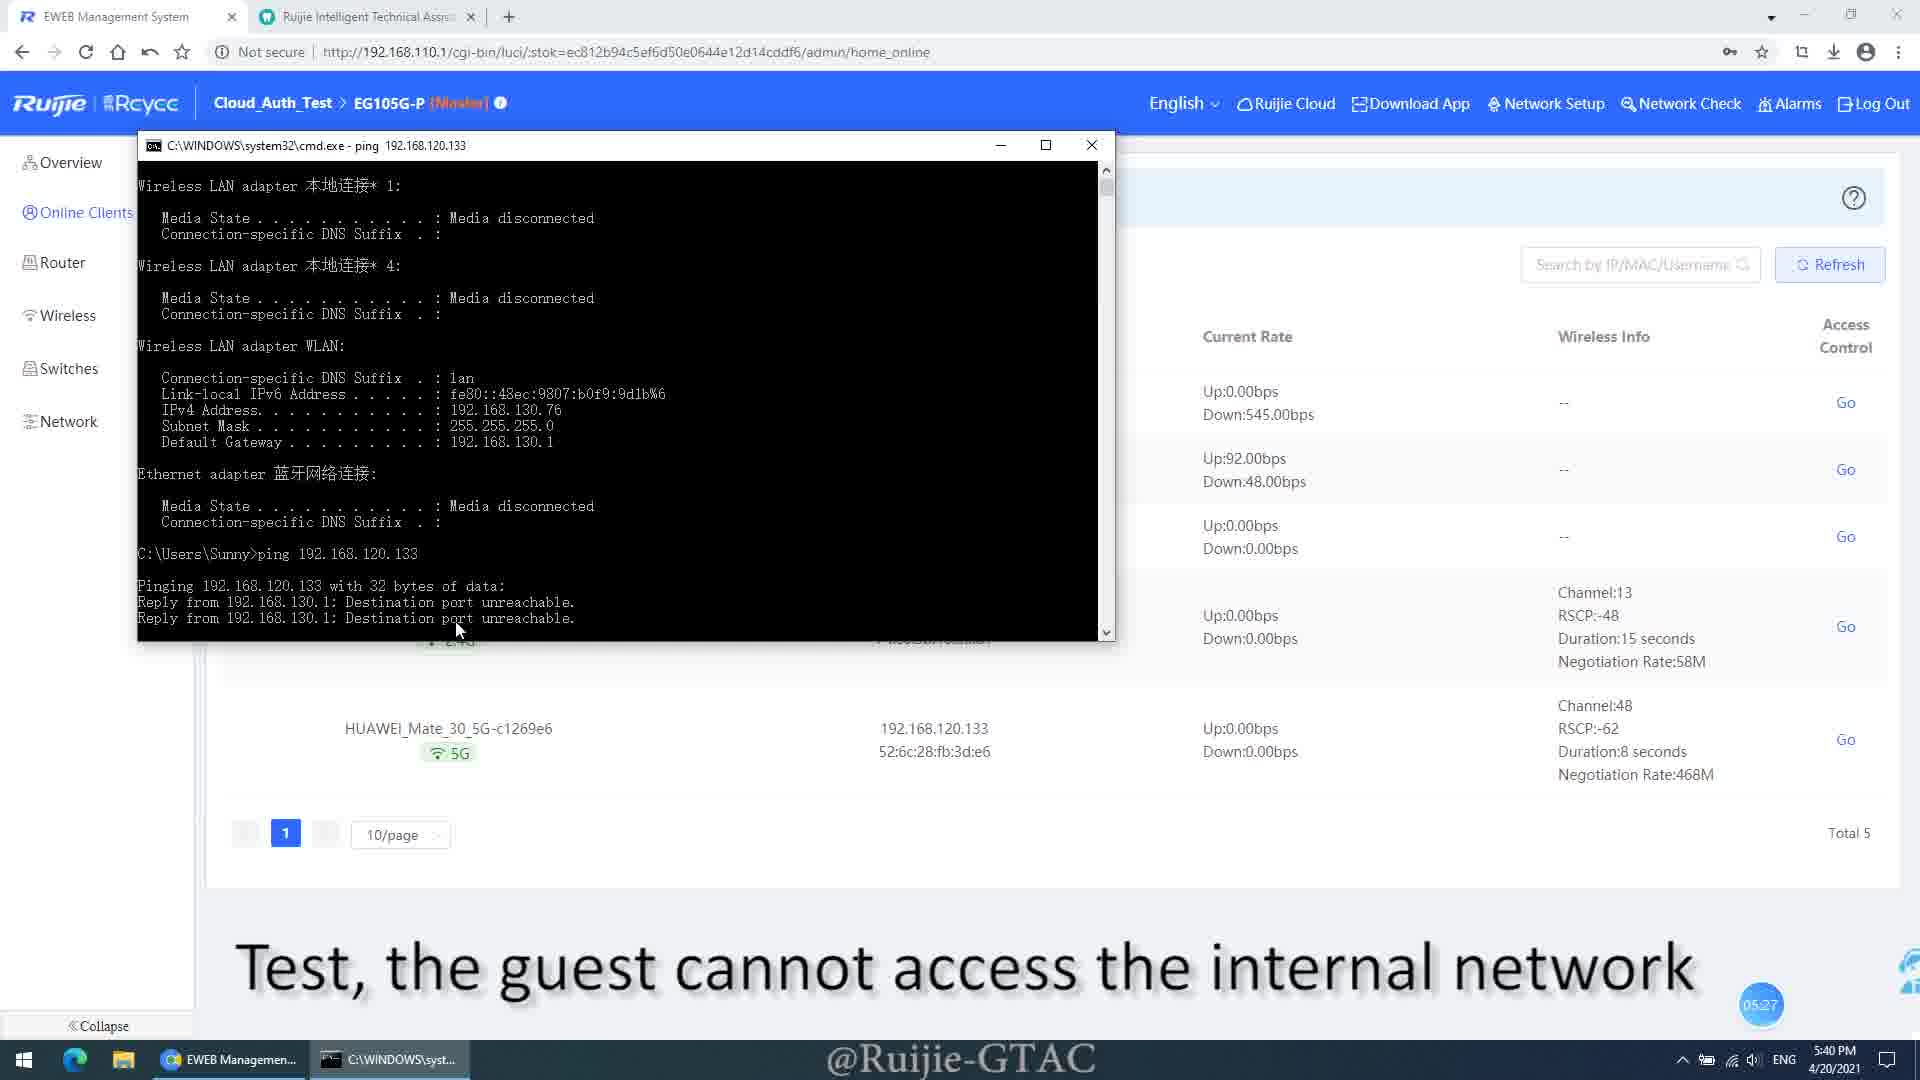
Task: Open the saved passwords key icon
Action: tap(1730, 52)
